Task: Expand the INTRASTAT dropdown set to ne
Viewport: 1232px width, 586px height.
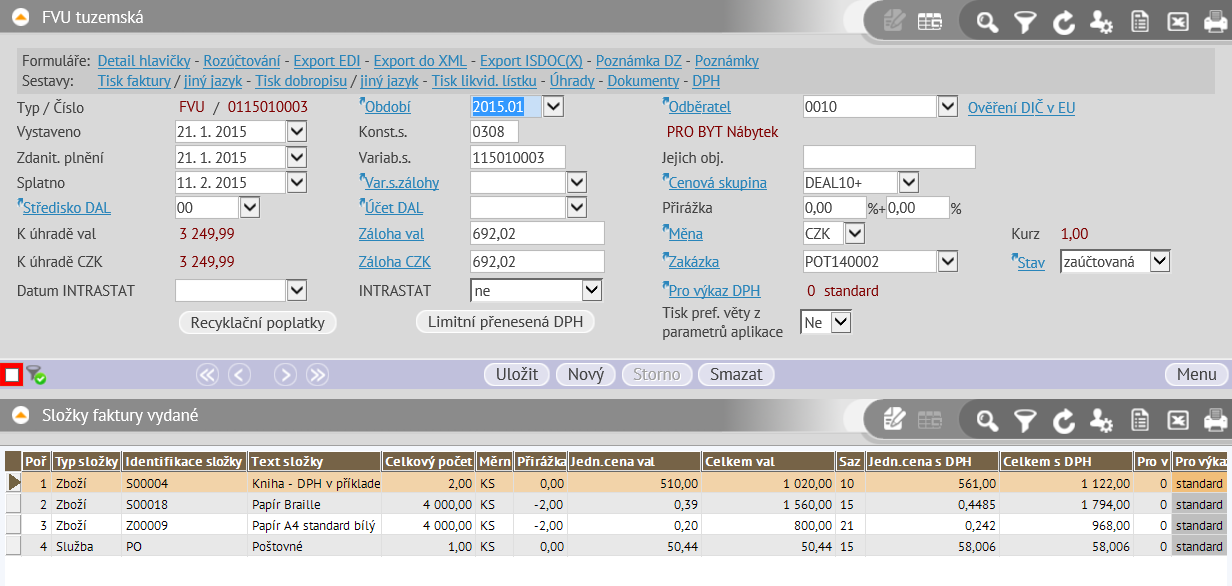Action: tap(592, 290)
